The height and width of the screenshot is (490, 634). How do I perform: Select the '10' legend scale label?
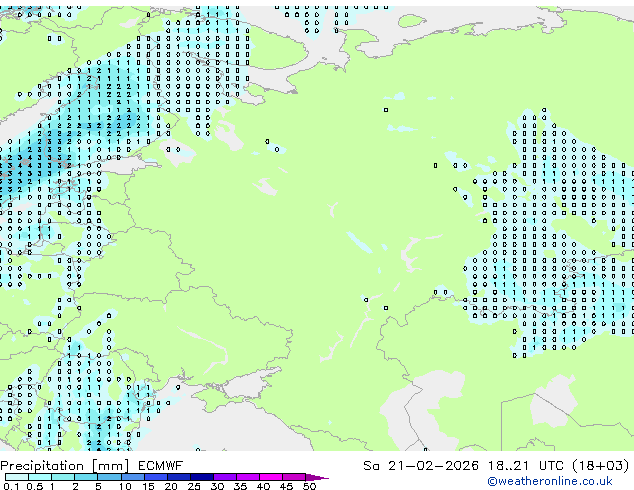(125, 486)
